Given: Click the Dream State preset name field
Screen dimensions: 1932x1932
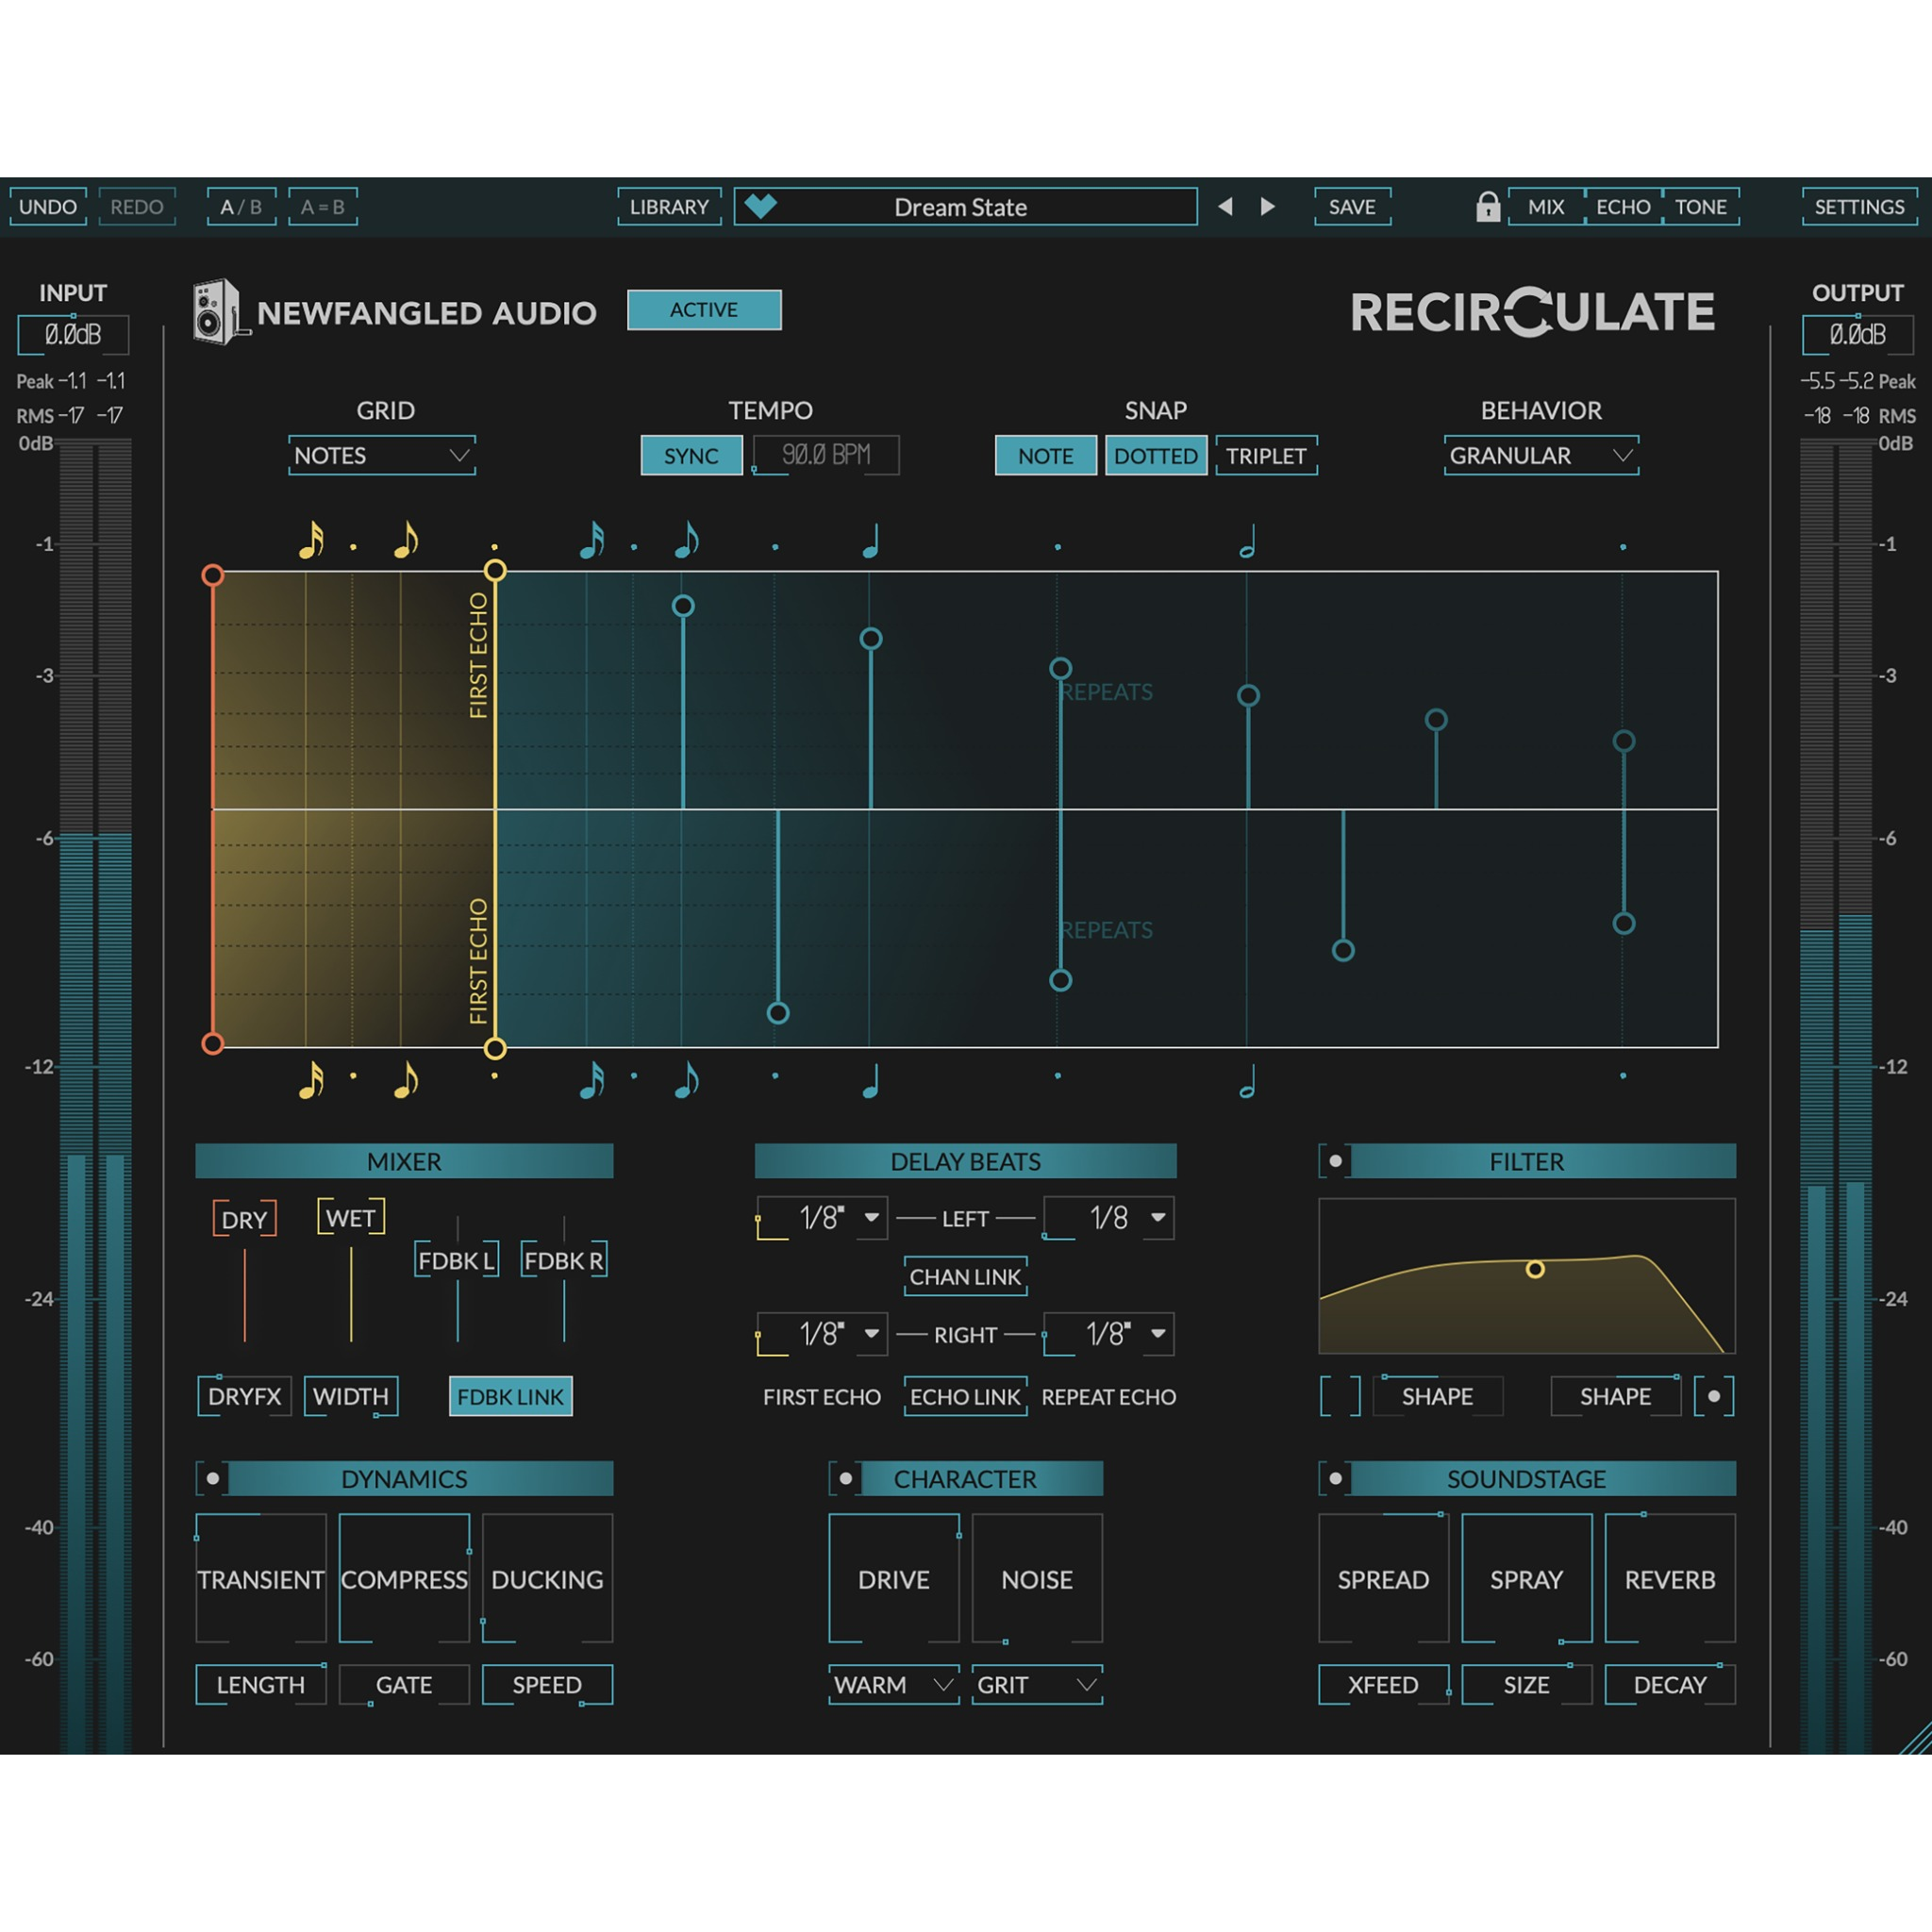Looking at the screenshot, I should (x=963, y=207).
